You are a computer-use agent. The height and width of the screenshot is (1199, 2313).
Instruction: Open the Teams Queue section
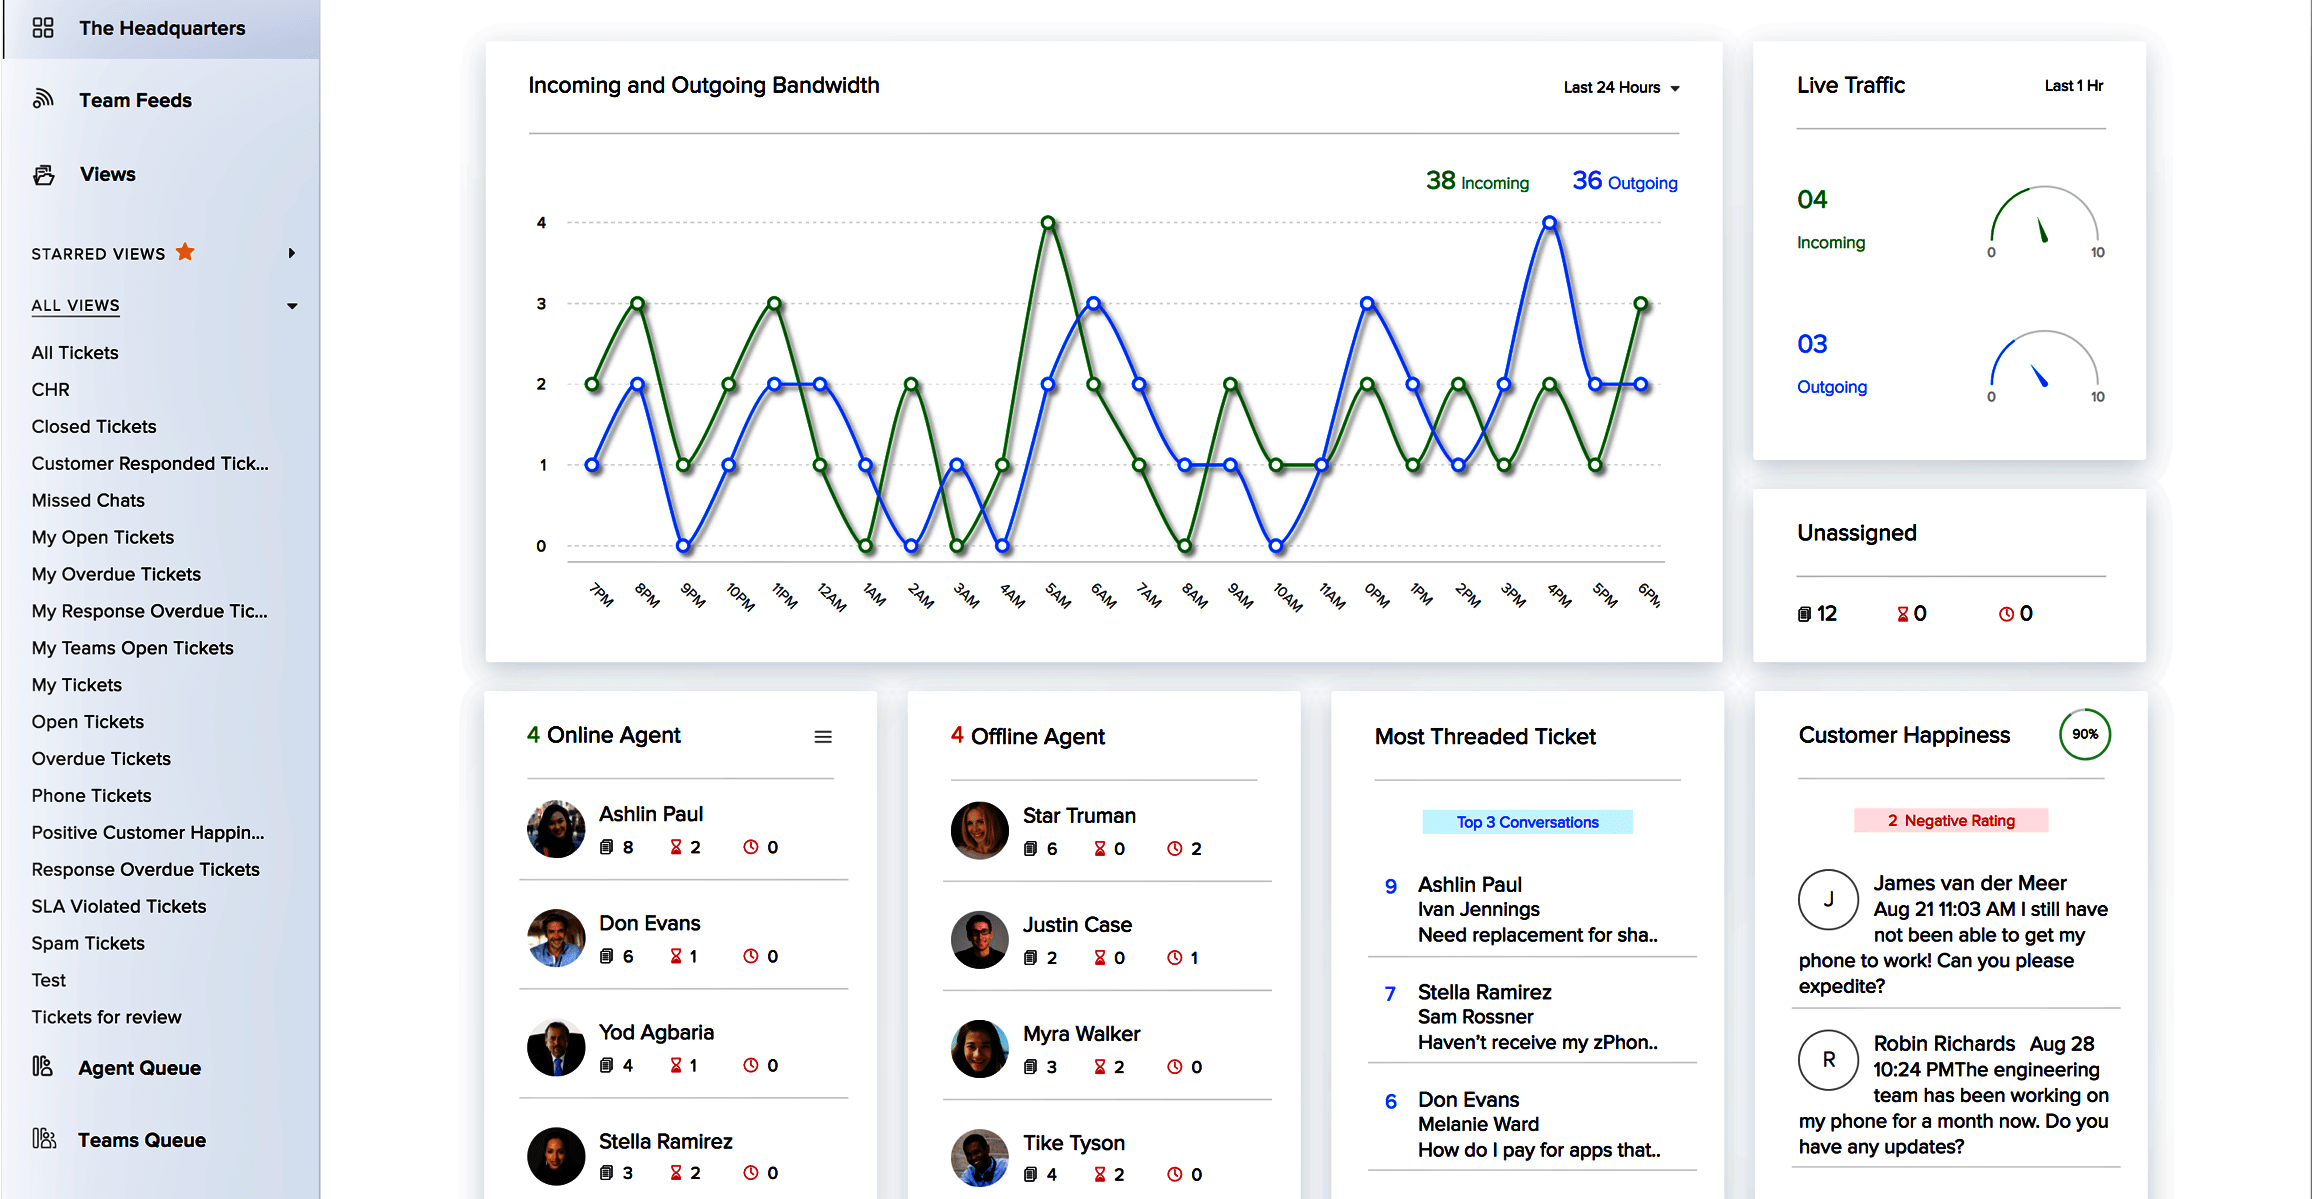tap(141, 1140)
